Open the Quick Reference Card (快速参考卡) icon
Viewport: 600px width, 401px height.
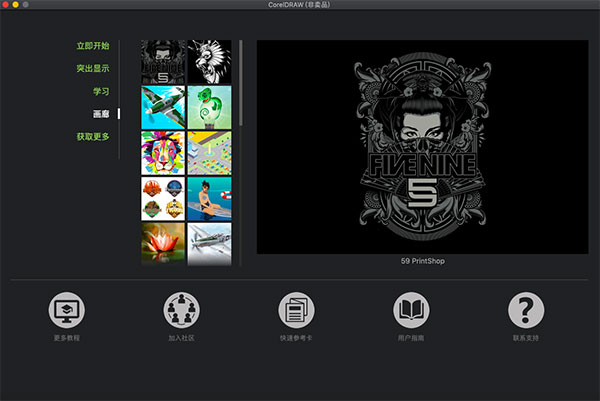click(x=296, y=310)
